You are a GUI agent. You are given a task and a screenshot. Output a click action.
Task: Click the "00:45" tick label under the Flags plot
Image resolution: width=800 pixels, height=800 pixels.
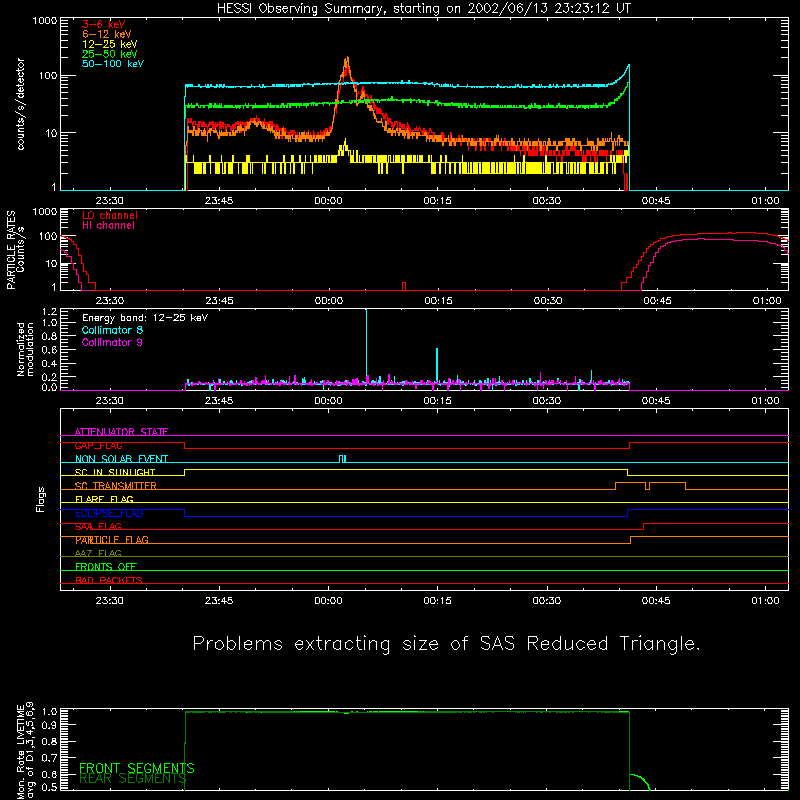(x=656, y=601)
